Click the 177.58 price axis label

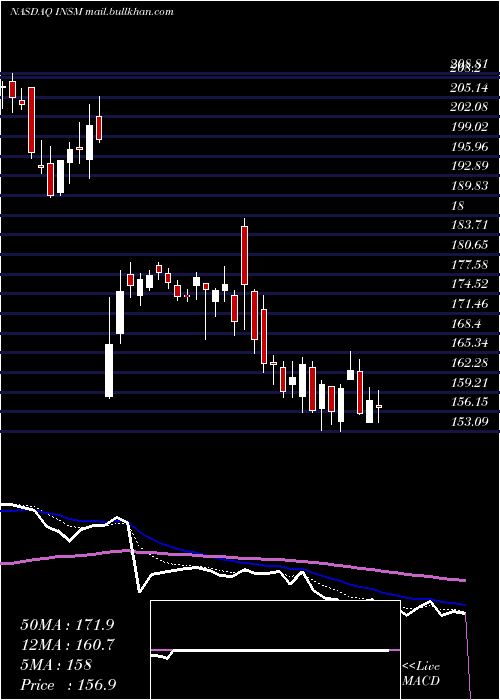(469, 265)
